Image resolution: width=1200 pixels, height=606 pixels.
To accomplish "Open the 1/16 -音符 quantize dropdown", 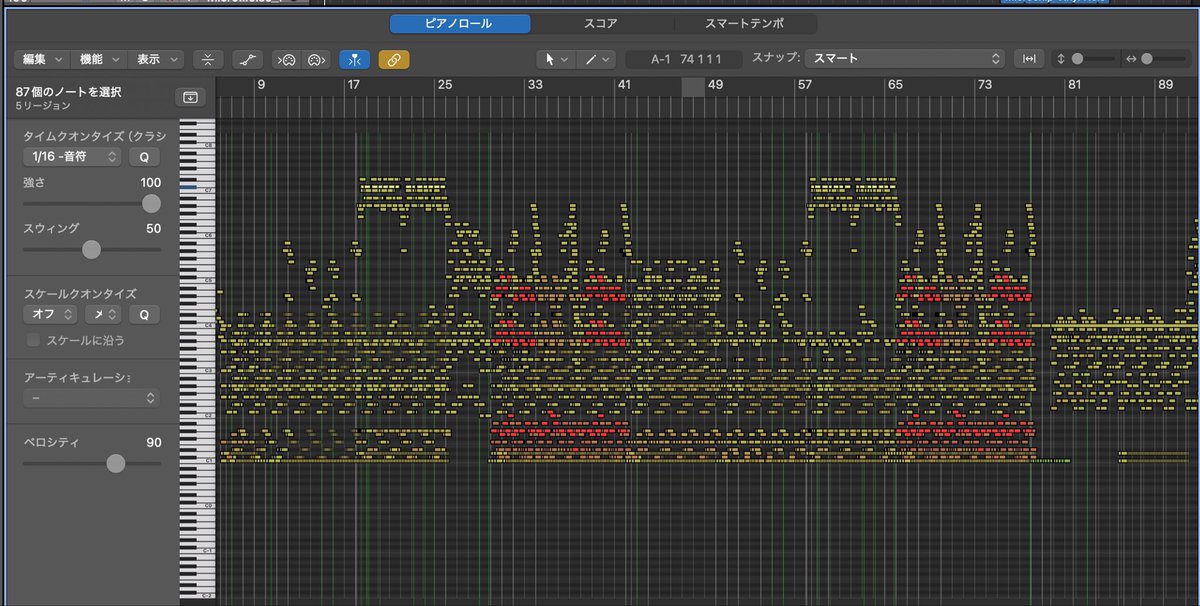I will [72, 157].
